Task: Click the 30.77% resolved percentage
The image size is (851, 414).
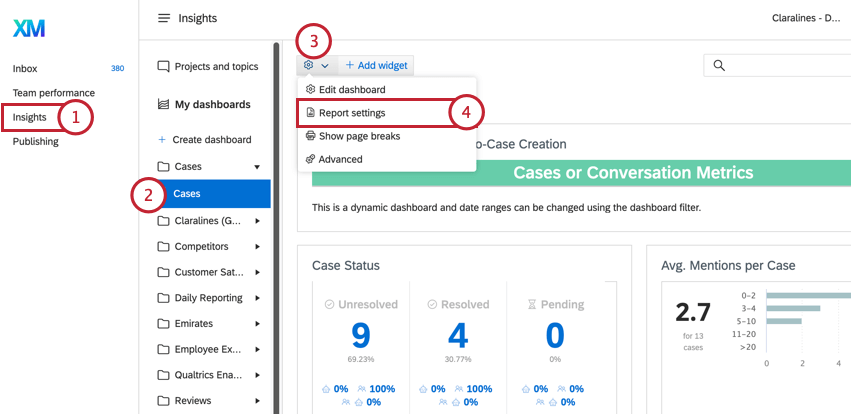Action: 458,359
